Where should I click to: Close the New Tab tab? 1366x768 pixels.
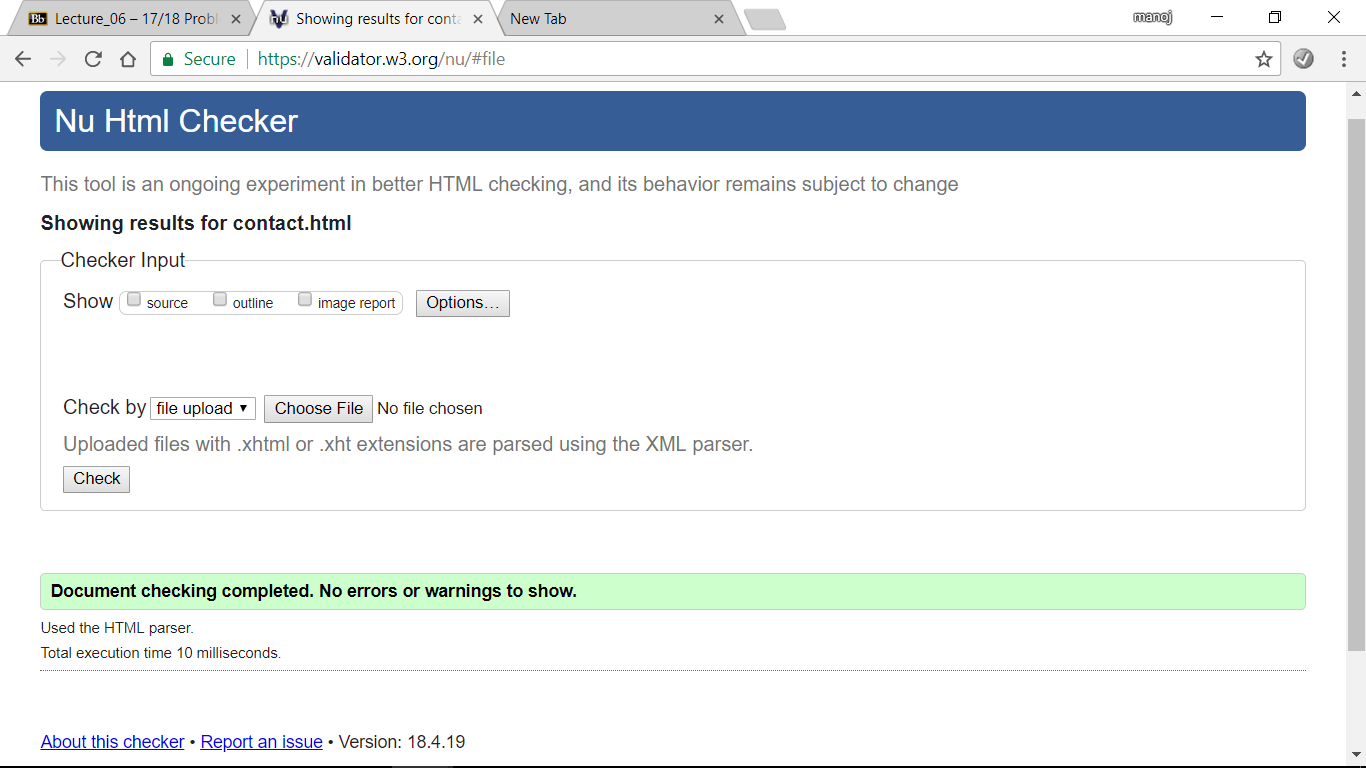[719, 19]
